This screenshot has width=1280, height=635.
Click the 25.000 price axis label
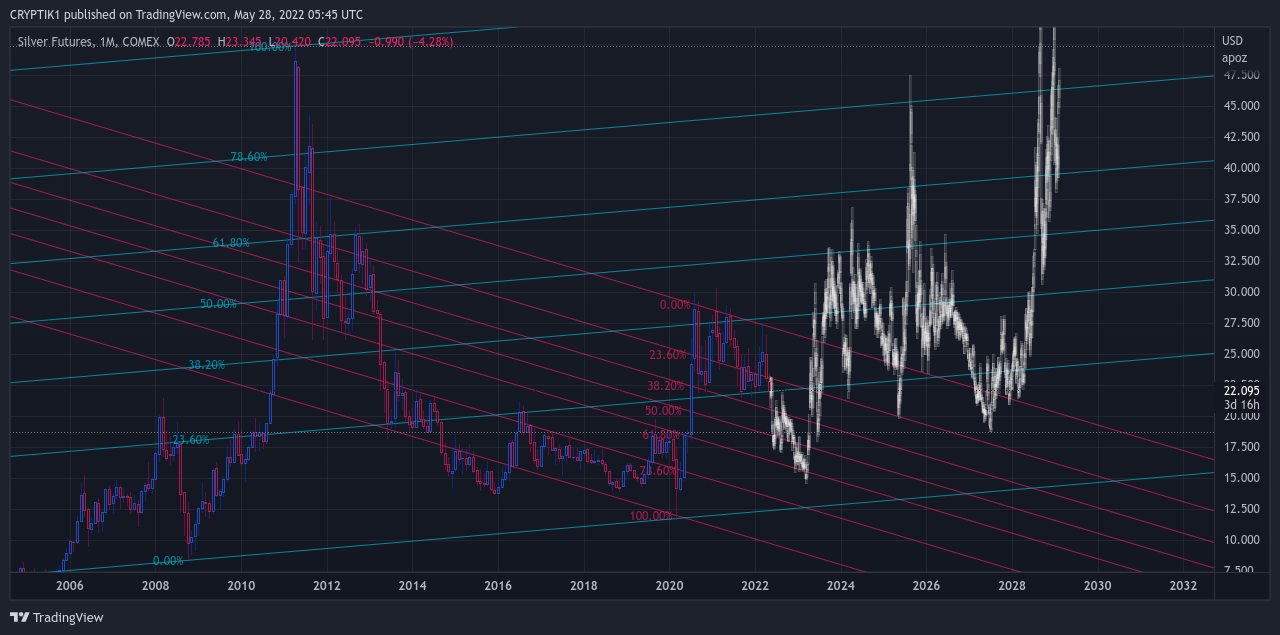tap(1240, 353)
